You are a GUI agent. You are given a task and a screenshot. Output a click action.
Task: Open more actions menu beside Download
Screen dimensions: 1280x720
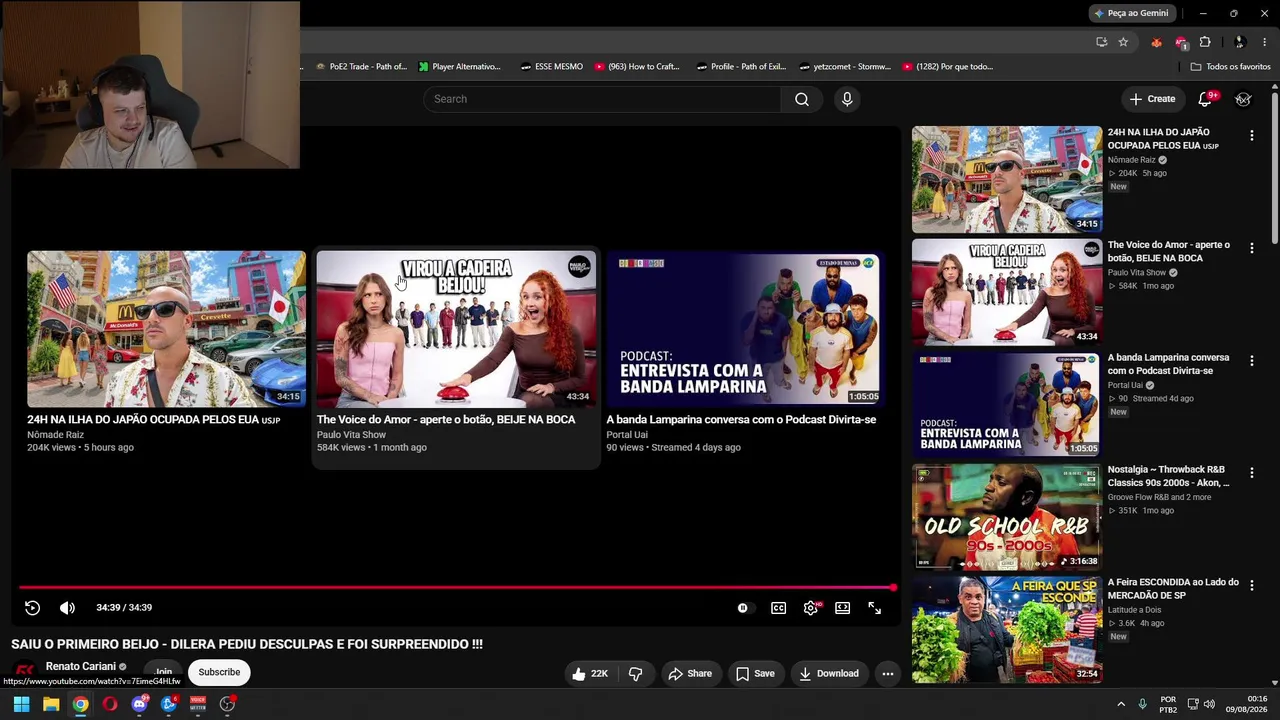tap(887, 674)
